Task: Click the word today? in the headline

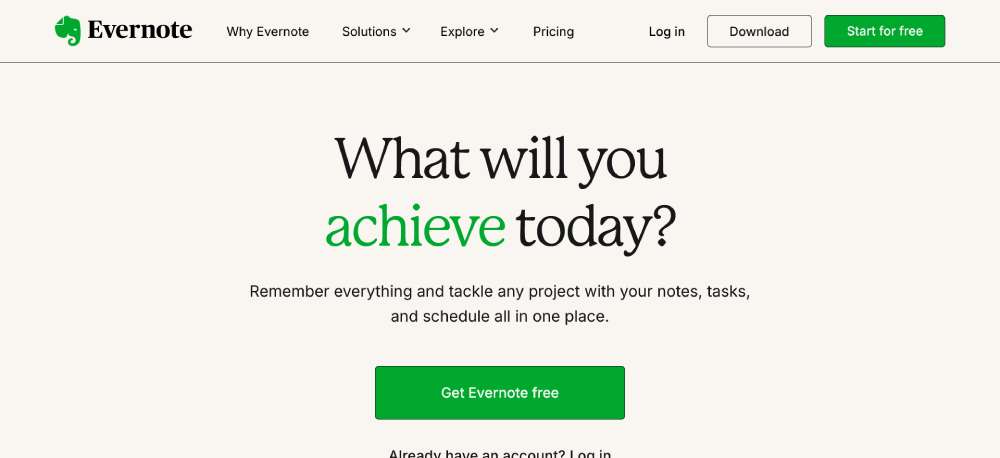Action: point(595,227)
